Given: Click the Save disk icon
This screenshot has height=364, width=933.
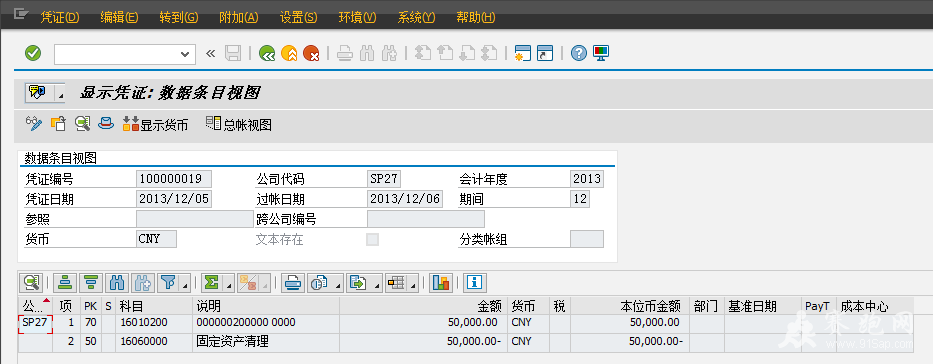Looking at the screenshot, I should (x=233, y=54).
